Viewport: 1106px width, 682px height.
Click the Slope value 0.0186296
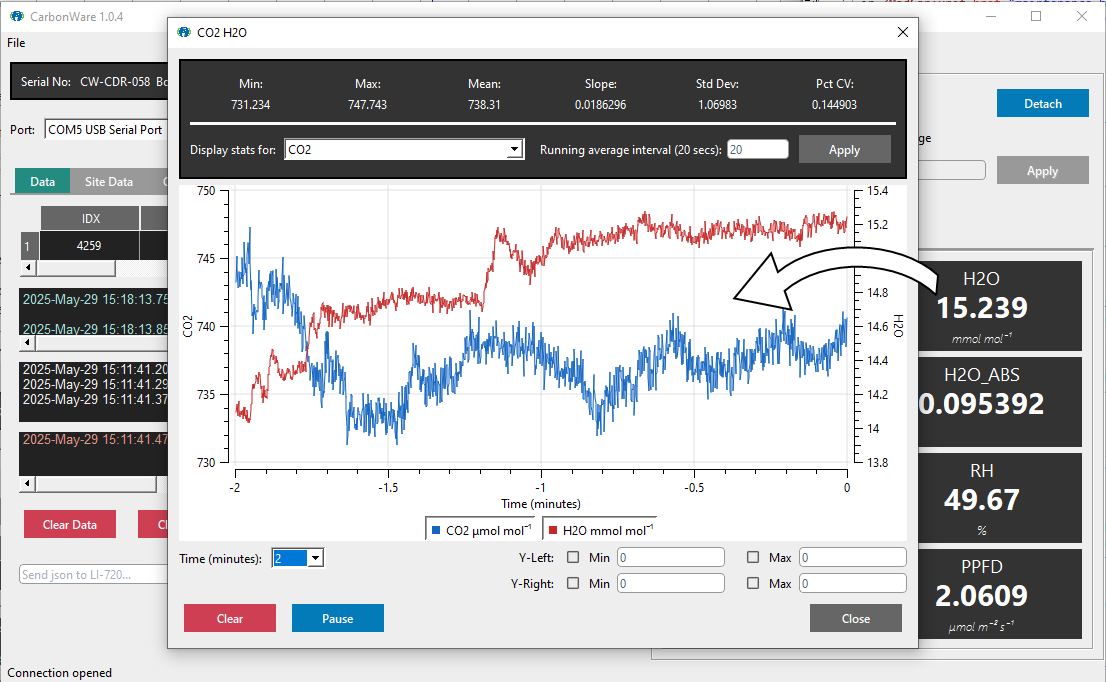[x=600, y=104]
